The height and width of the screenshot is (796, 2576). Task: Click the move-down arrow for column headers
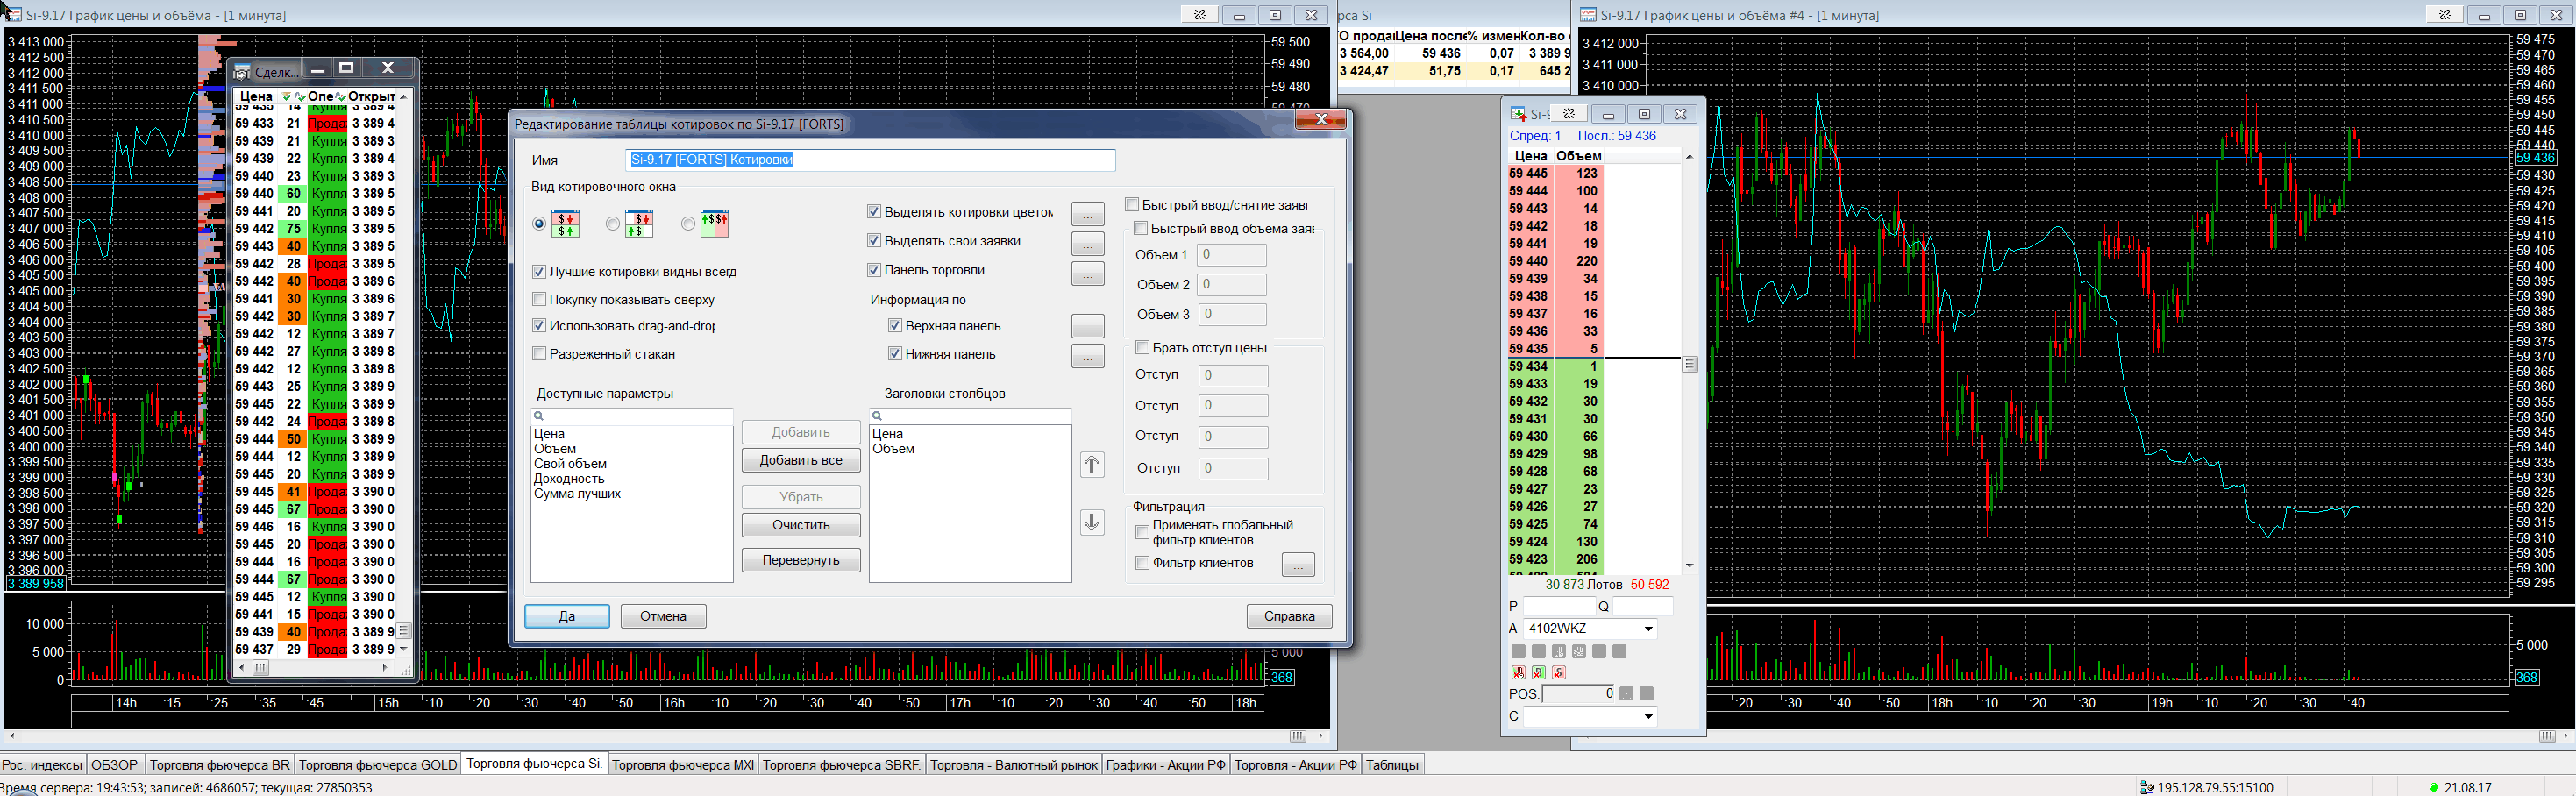[x=1092, y=522]
